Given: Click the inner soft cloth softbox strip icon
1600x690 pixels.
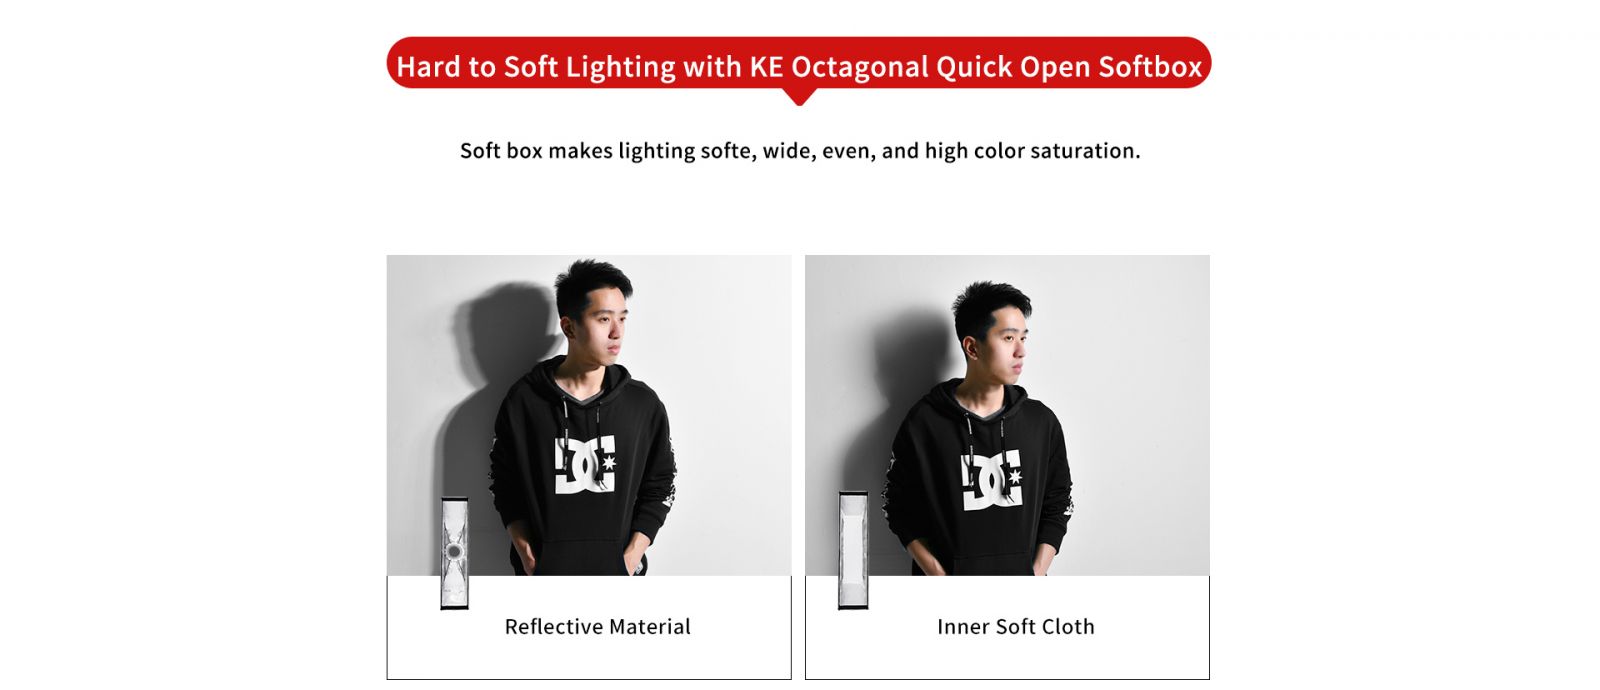Looking at the screenshot, I should pyautogui.click(x=853, y=549).
